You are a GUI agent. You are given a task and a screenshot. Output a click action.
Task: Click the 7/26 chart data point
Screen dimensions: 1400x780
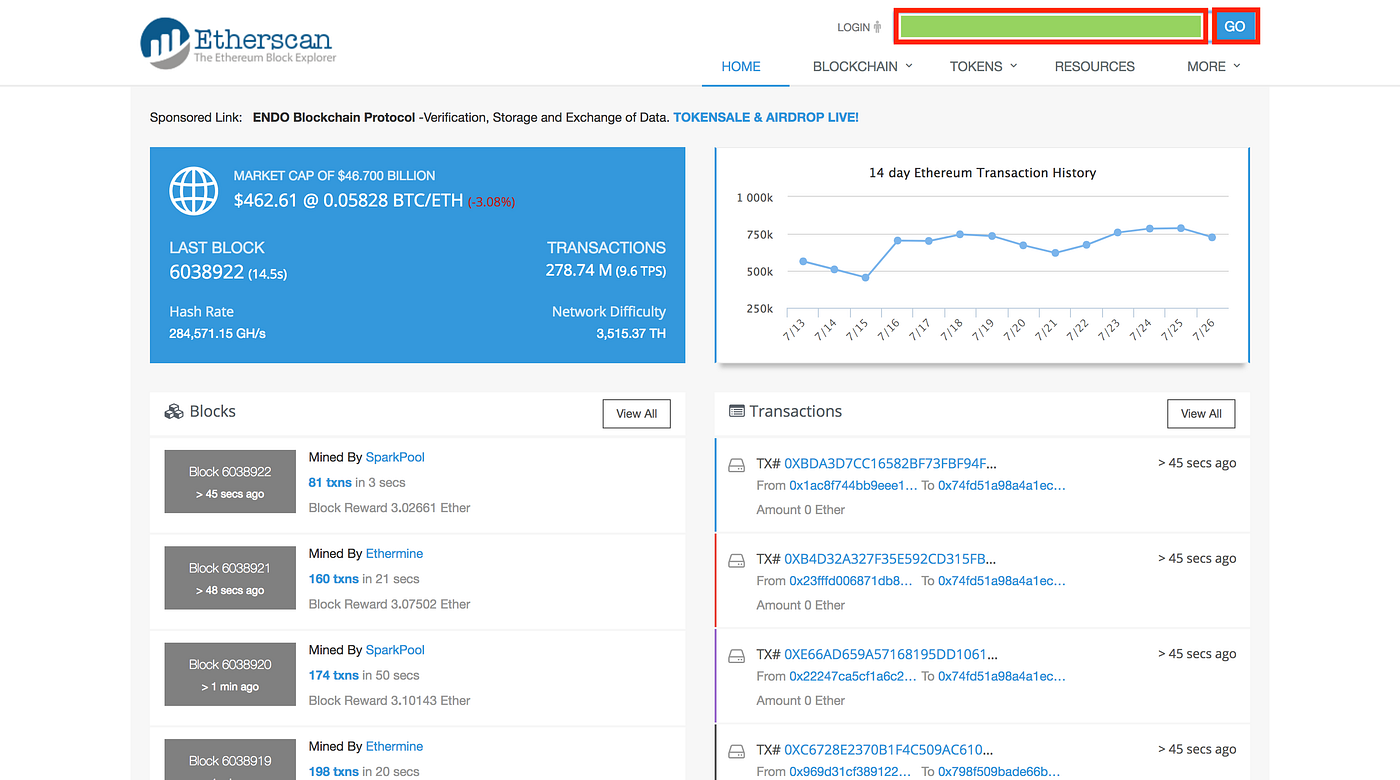tap(1212, 237)
